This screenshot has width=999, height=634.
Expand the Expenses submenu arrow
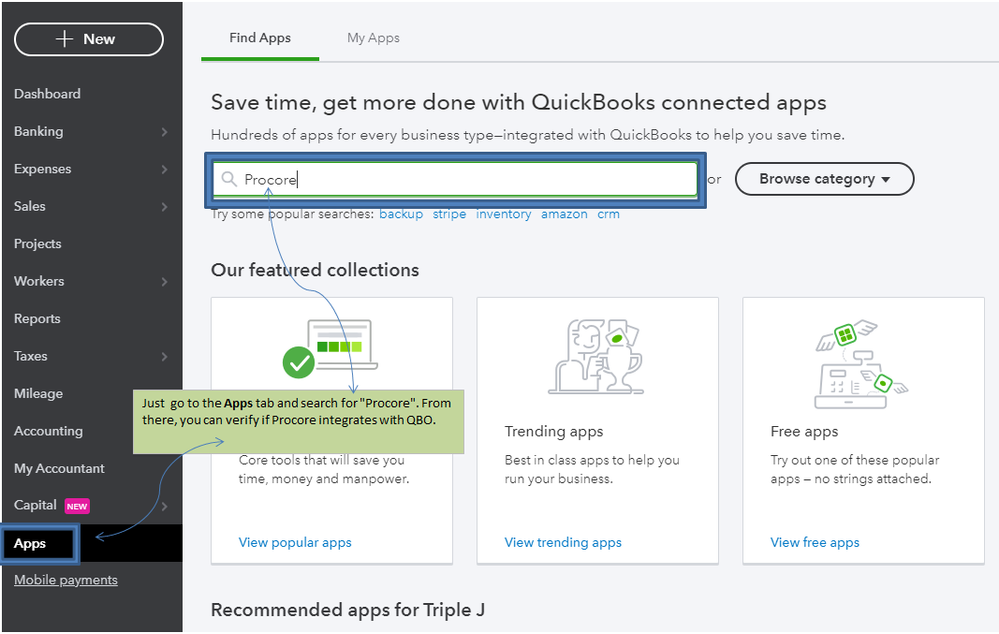pyautogui.click(x=164, y=170)
